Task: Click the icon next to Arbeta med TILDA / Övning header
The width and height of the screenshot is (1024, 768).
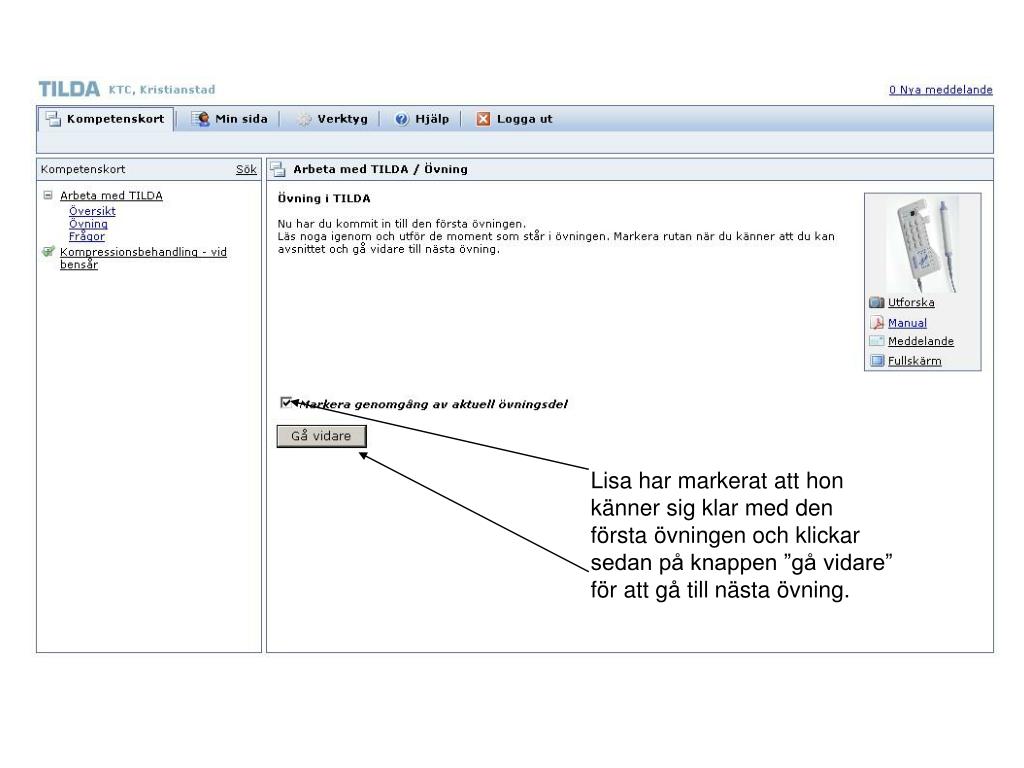Action: click(x=278, y=169)
